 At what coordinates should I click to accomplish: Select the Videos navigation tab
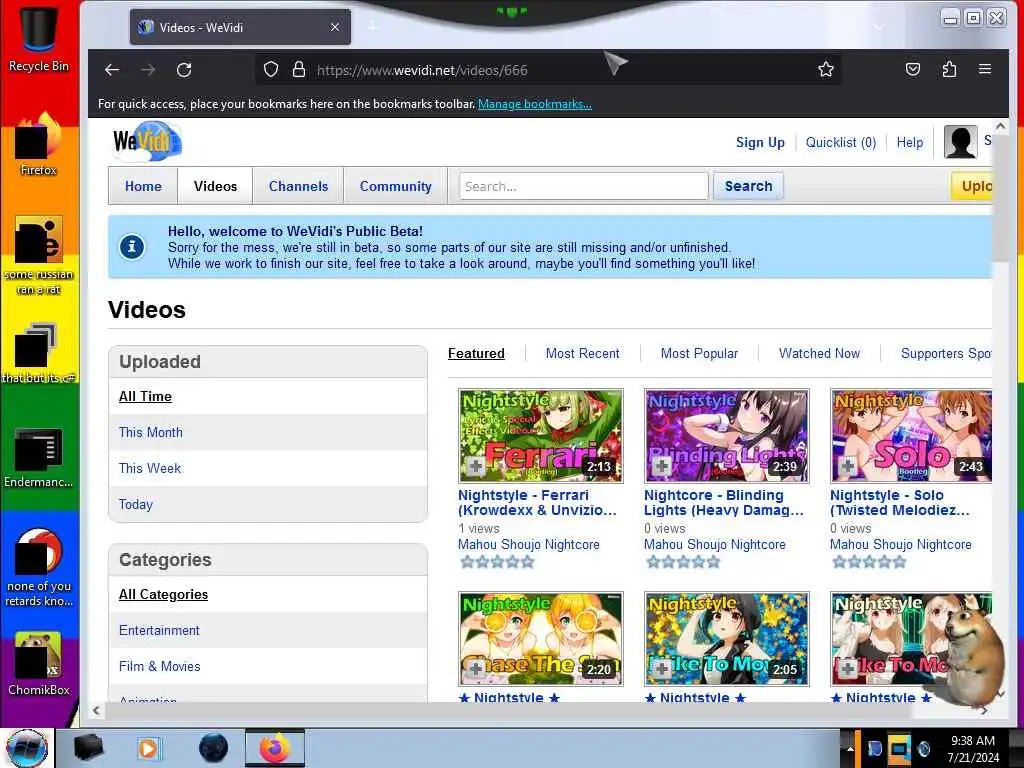click(x=215, y=186)
